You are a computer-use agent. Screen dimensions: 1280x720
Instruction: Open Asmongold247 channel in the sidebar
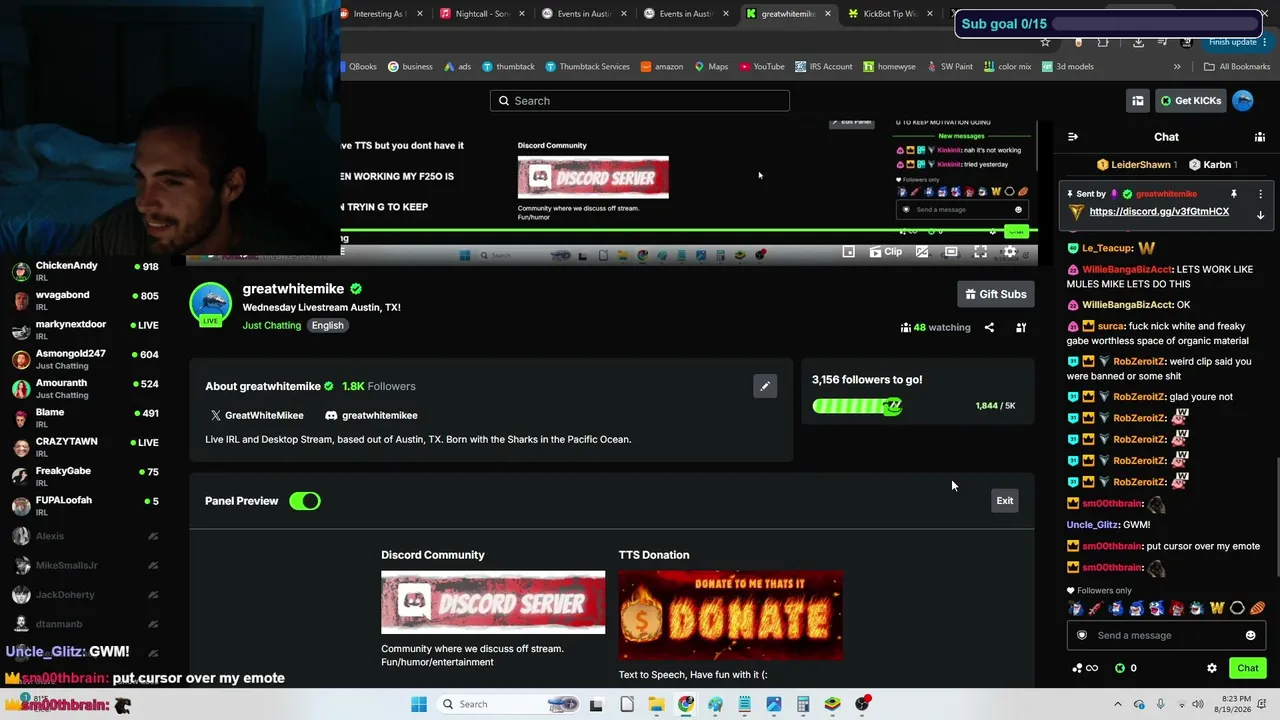85,360
